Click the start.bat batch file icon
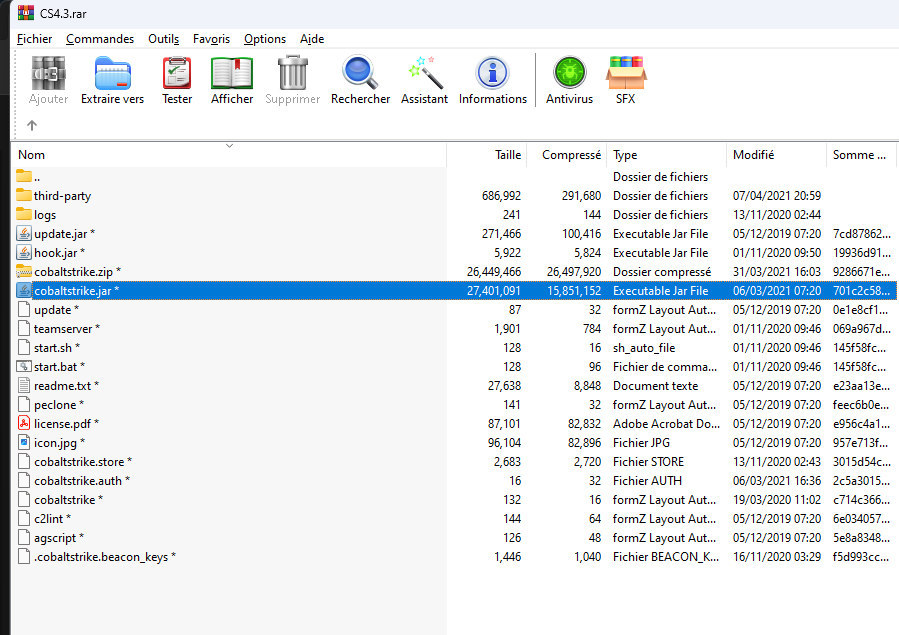The height and width of the screenshot is (635, 899). 24,366
